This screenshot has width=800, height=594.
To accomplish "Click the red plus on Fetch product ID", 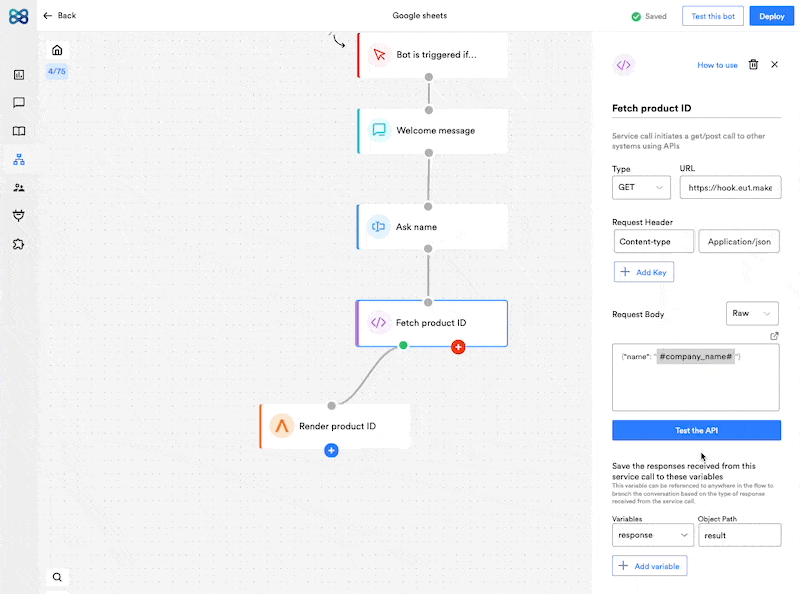I will click(458, 347).
